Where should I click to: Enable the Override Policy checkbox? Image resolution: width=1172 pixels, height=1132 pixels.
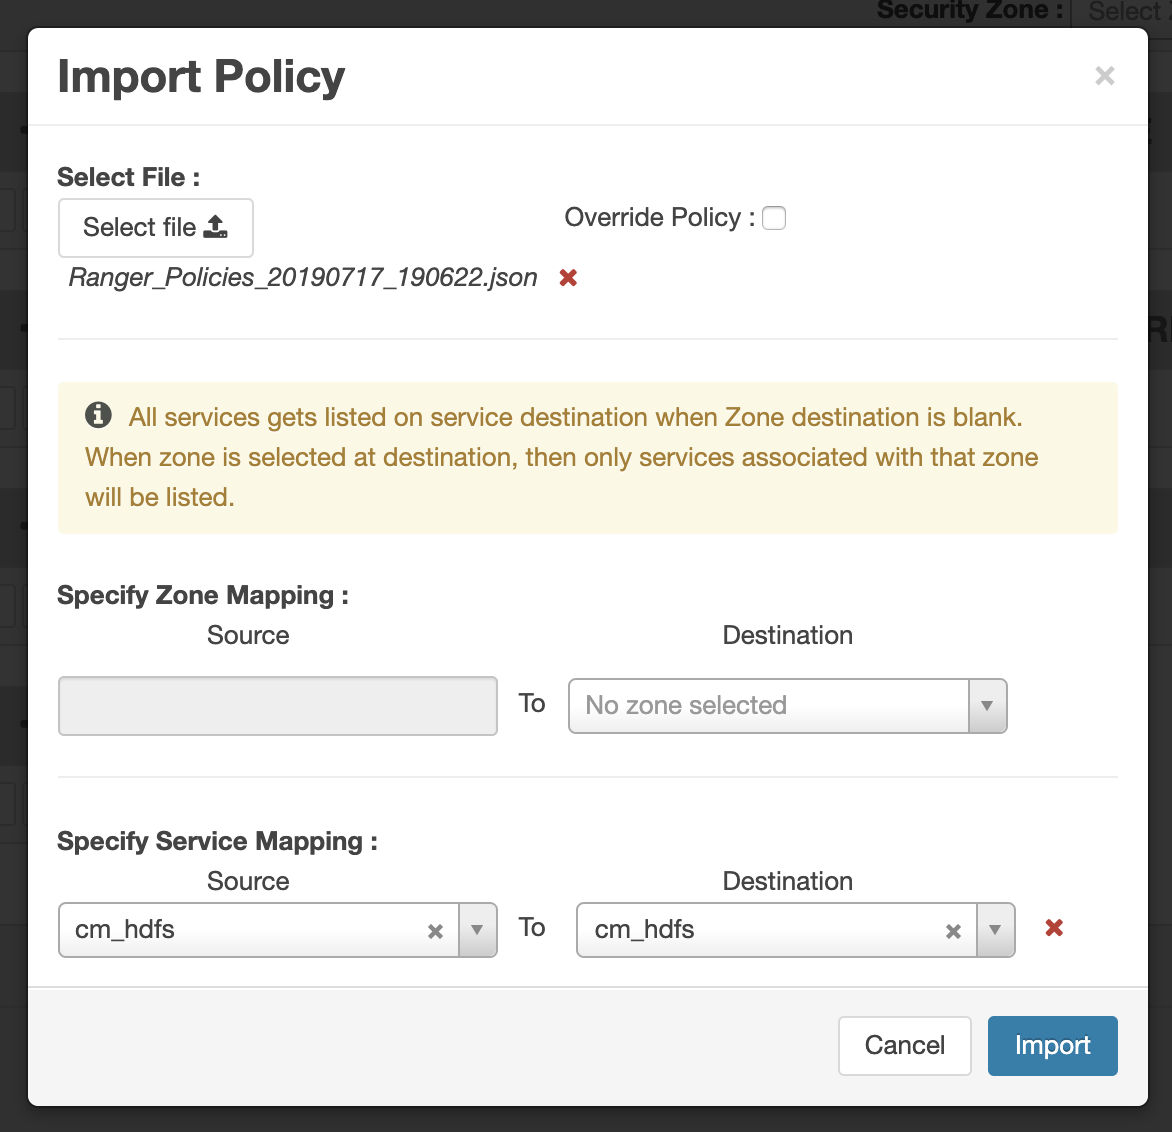point(774,218)
